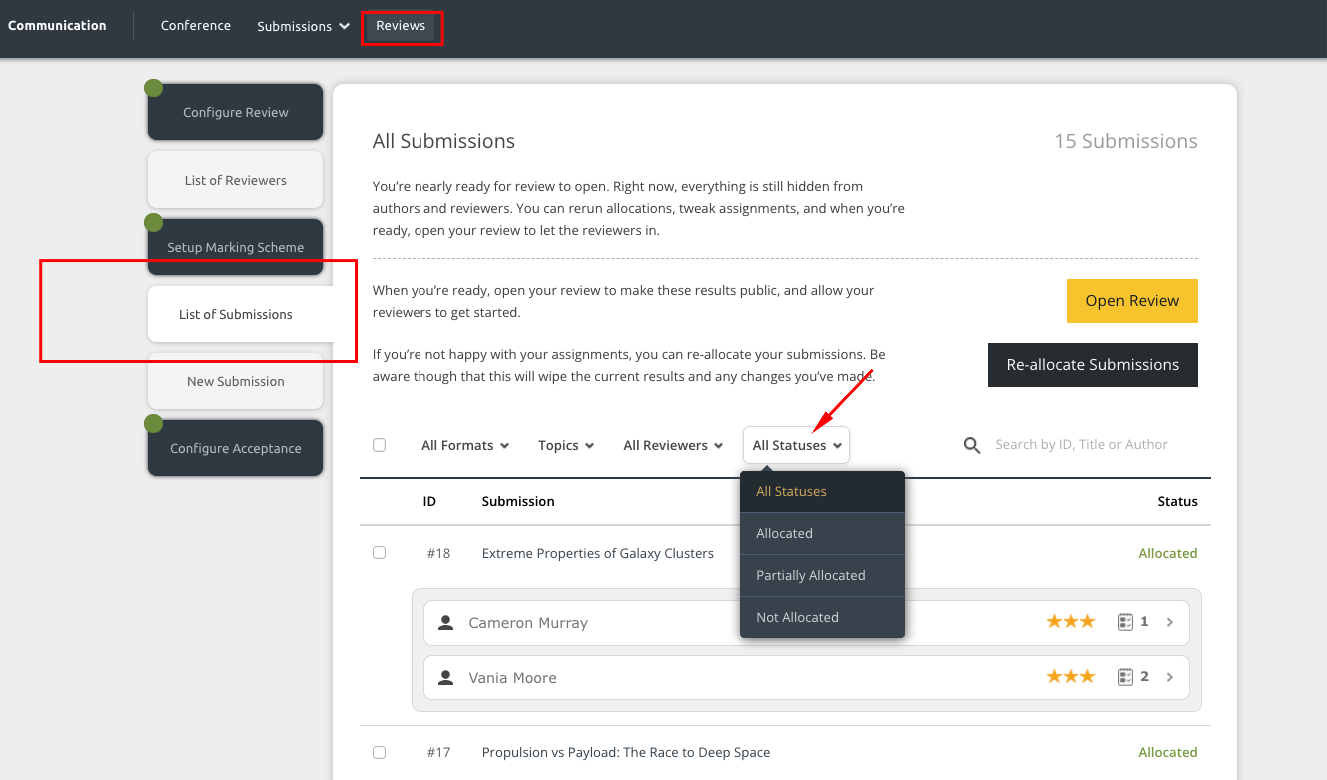Image resolution: width=1327 pixels, height=780 pixels.
Task: Click the Re-allocate Submissions button
Action: [x=1092, y=365]
